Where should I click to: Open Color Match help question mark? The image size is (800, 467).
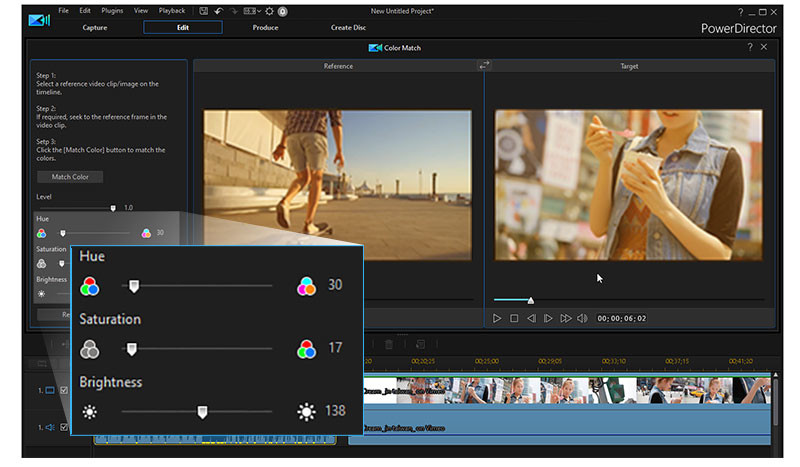click(750, 47)
